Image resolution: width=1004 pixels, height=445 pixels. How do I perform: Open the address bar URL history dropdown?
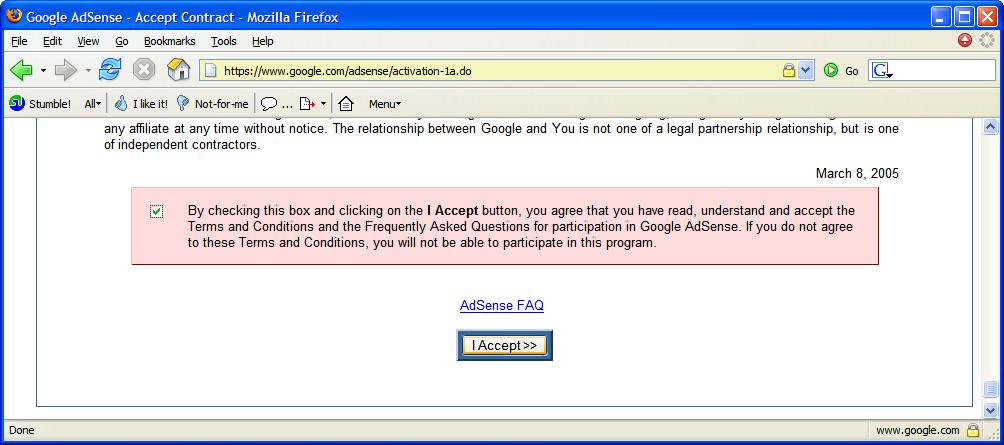pyautogui.click(x=806, y=70)
